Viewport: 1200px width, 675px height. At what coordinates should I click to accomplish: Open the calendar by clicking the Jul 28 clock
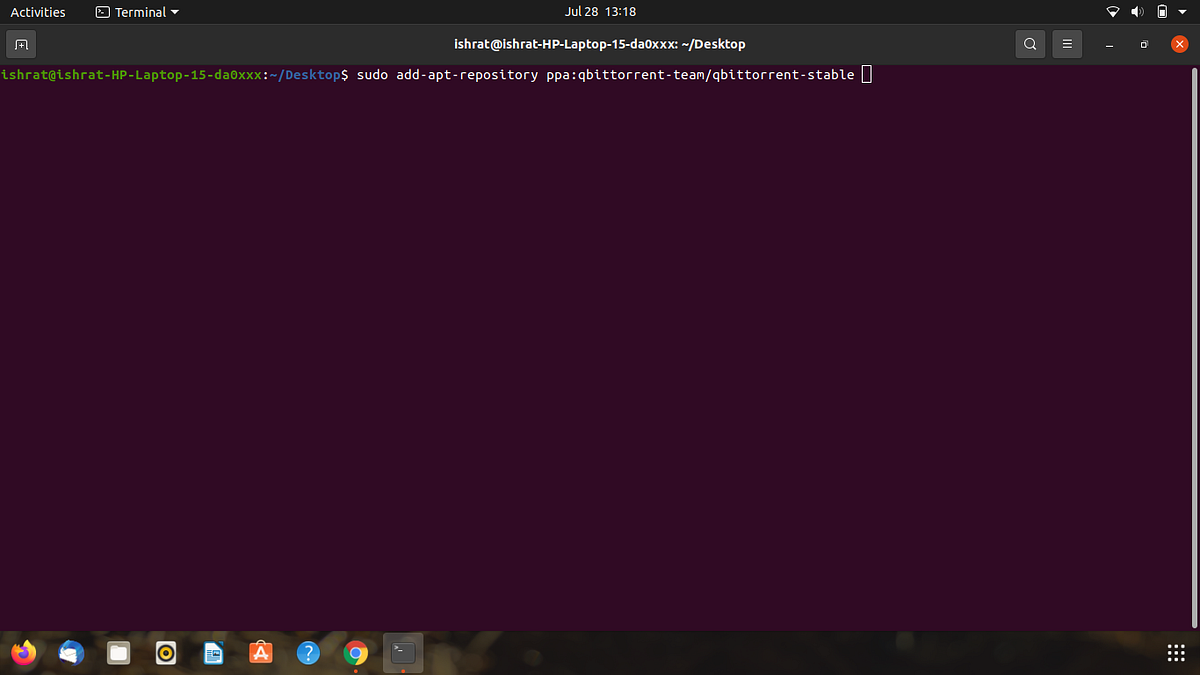coord(599,12)
